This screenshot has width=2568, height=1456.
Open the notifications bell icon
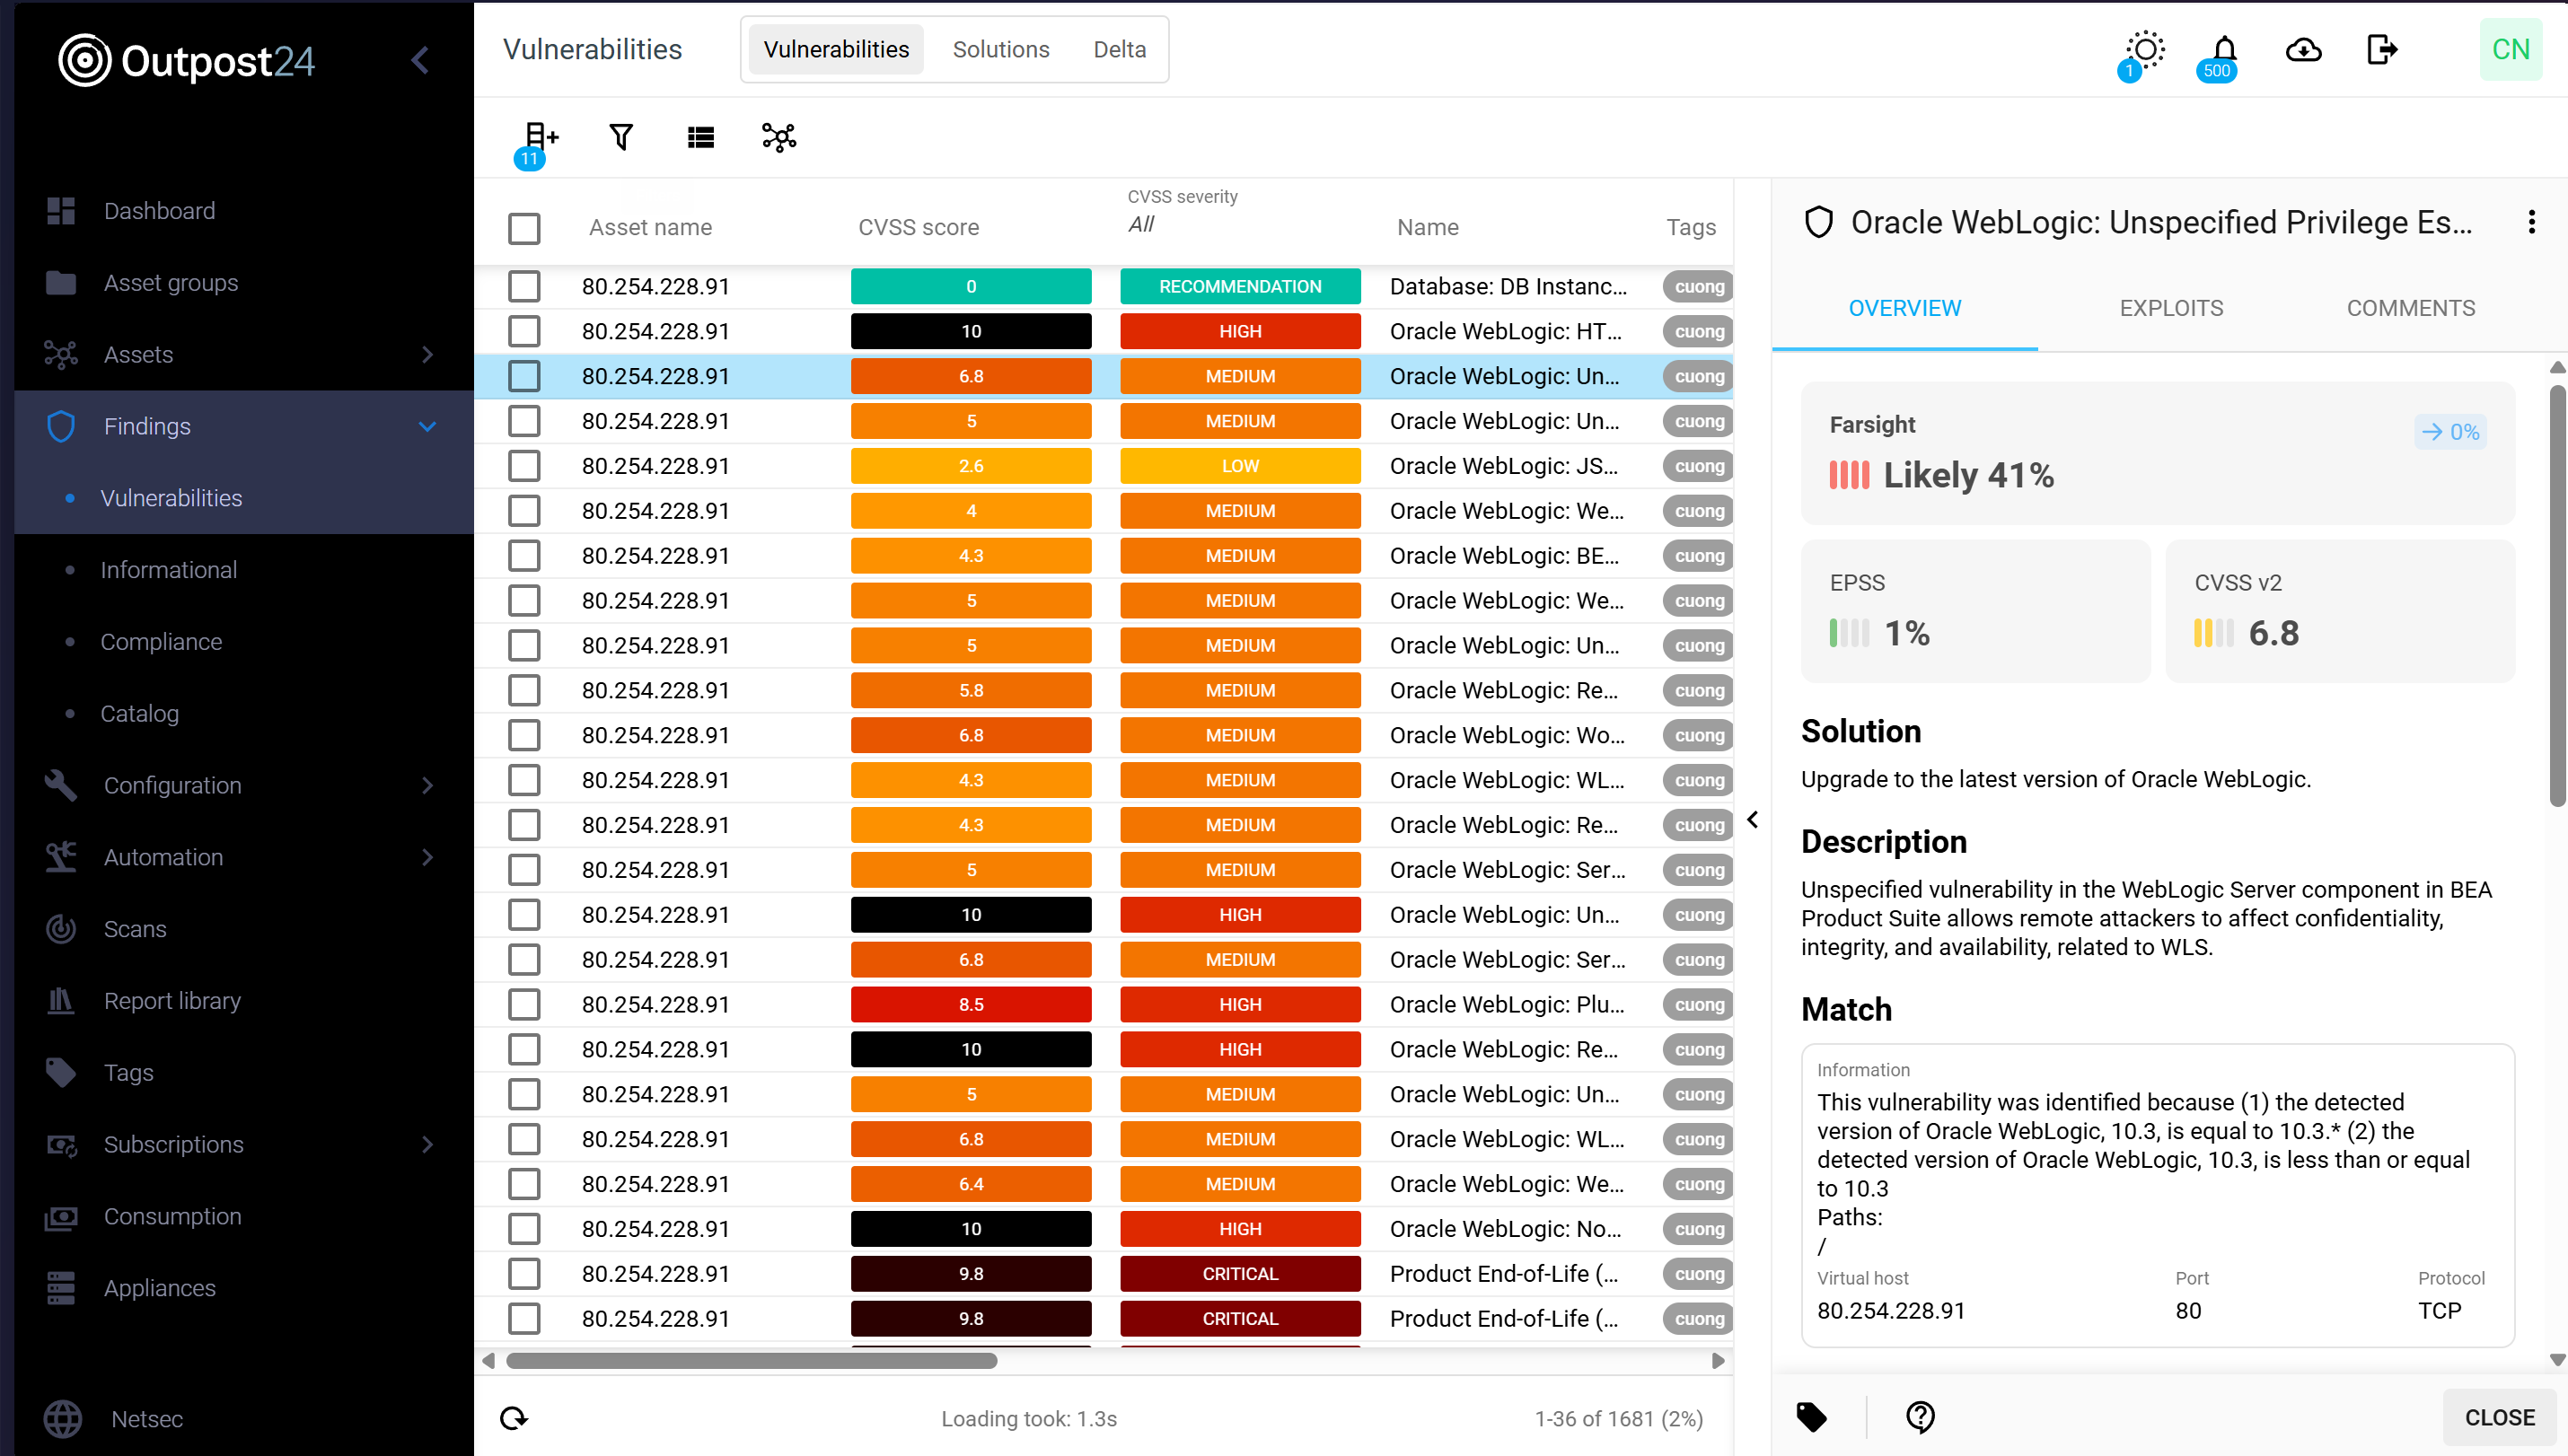click(x=2224, y=50)
